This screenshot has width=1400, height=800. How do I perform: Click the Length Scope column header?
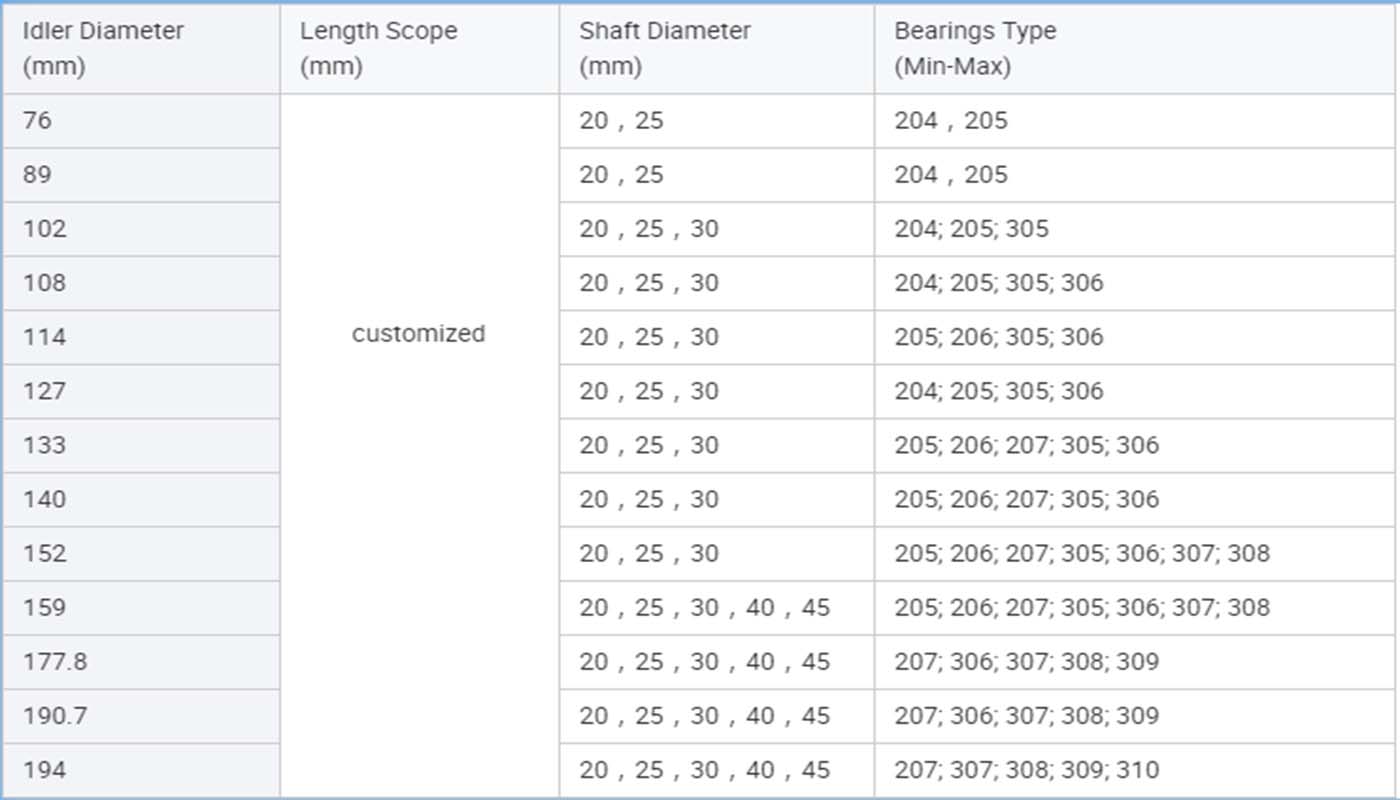420,49
